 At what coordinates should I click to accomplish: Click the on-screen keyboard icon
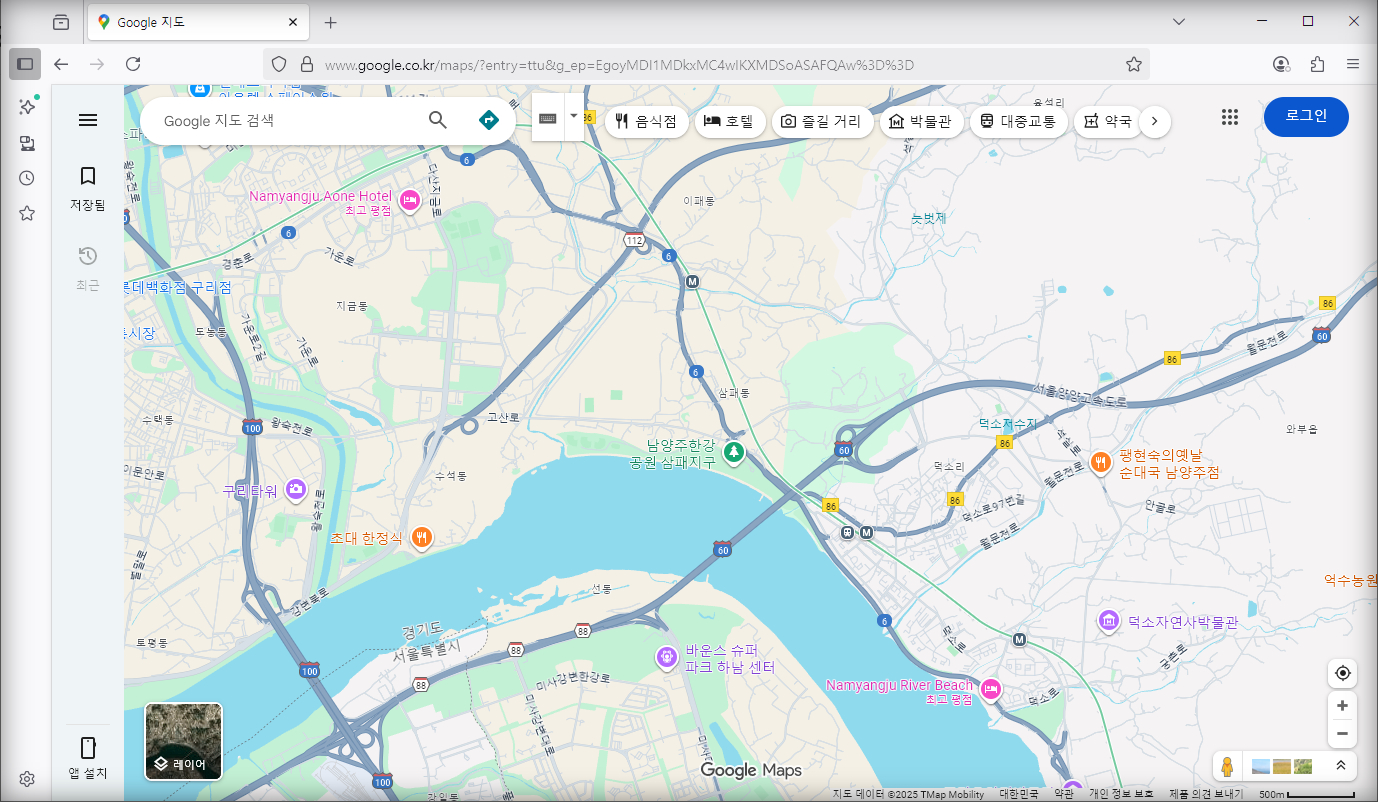tap(548, 118)
